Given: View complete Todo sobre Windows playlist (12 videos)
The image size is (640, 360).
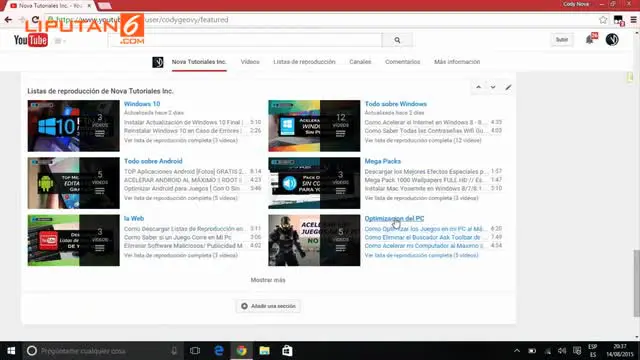Looking at the screenshot, I should (423, 140).
